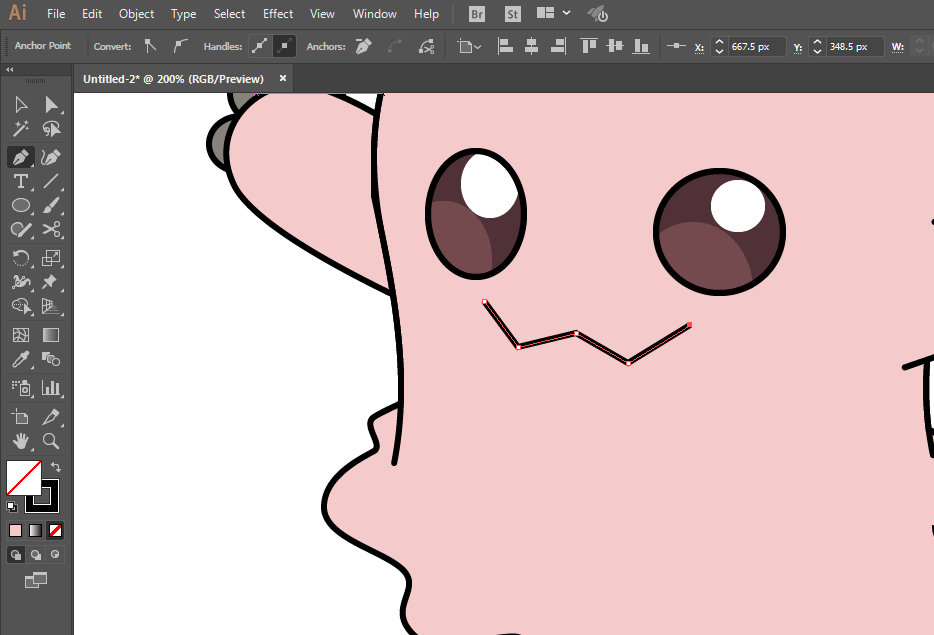Apply solid Color mode button
This screenshot has height=635, width=934.
coord(15,530)
